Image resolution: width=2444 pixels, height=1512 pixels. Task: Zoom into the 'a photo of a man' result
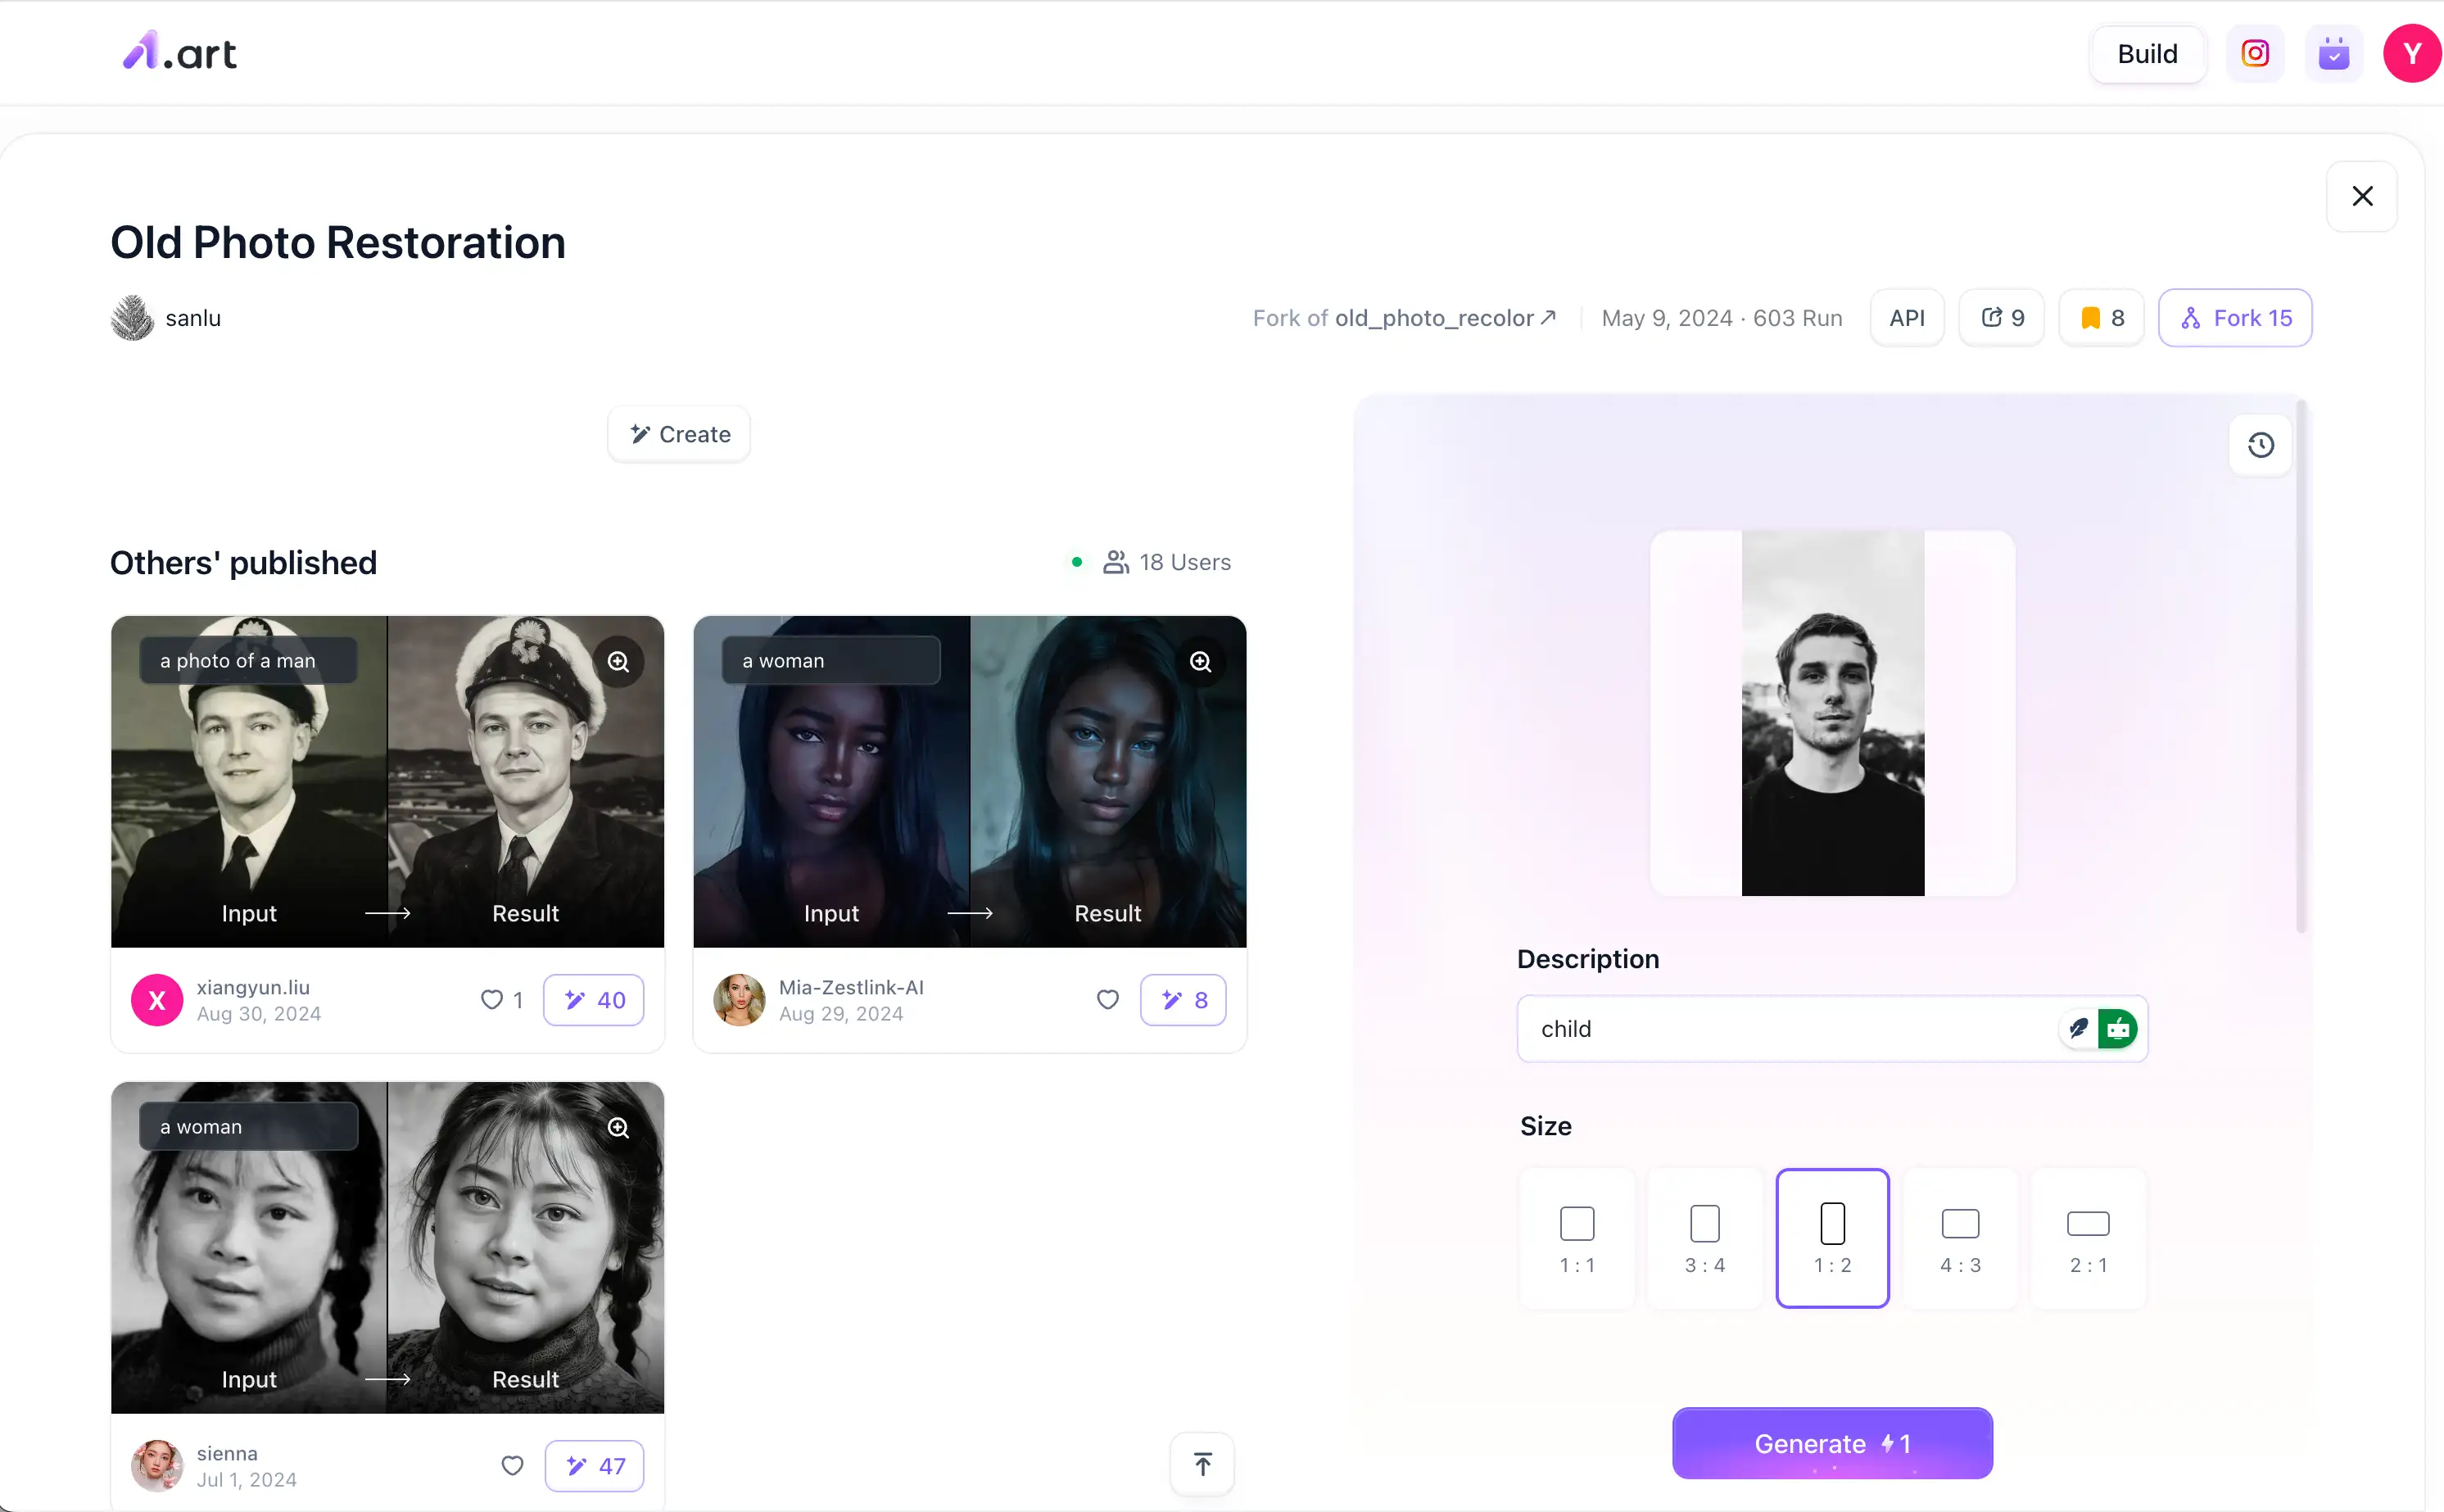pos(619,662)
